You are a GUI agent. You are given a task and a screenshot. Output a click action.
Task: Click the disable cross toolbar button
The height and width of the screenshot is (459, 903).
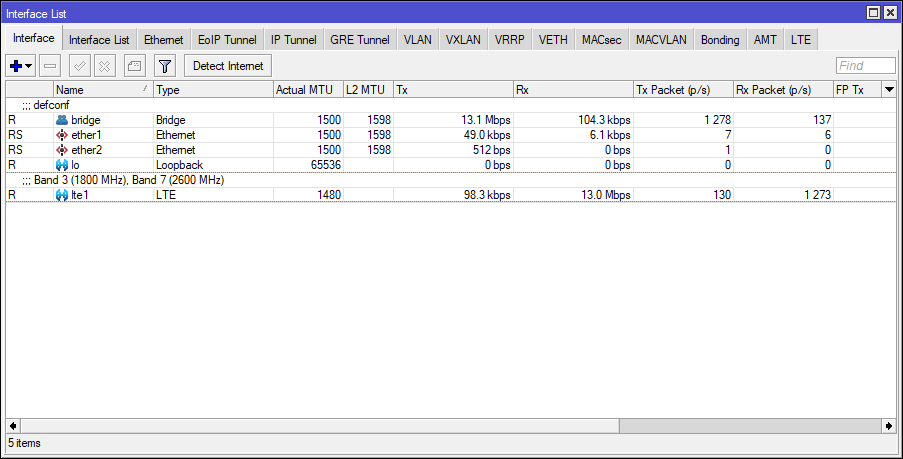[x=104, y=66]
